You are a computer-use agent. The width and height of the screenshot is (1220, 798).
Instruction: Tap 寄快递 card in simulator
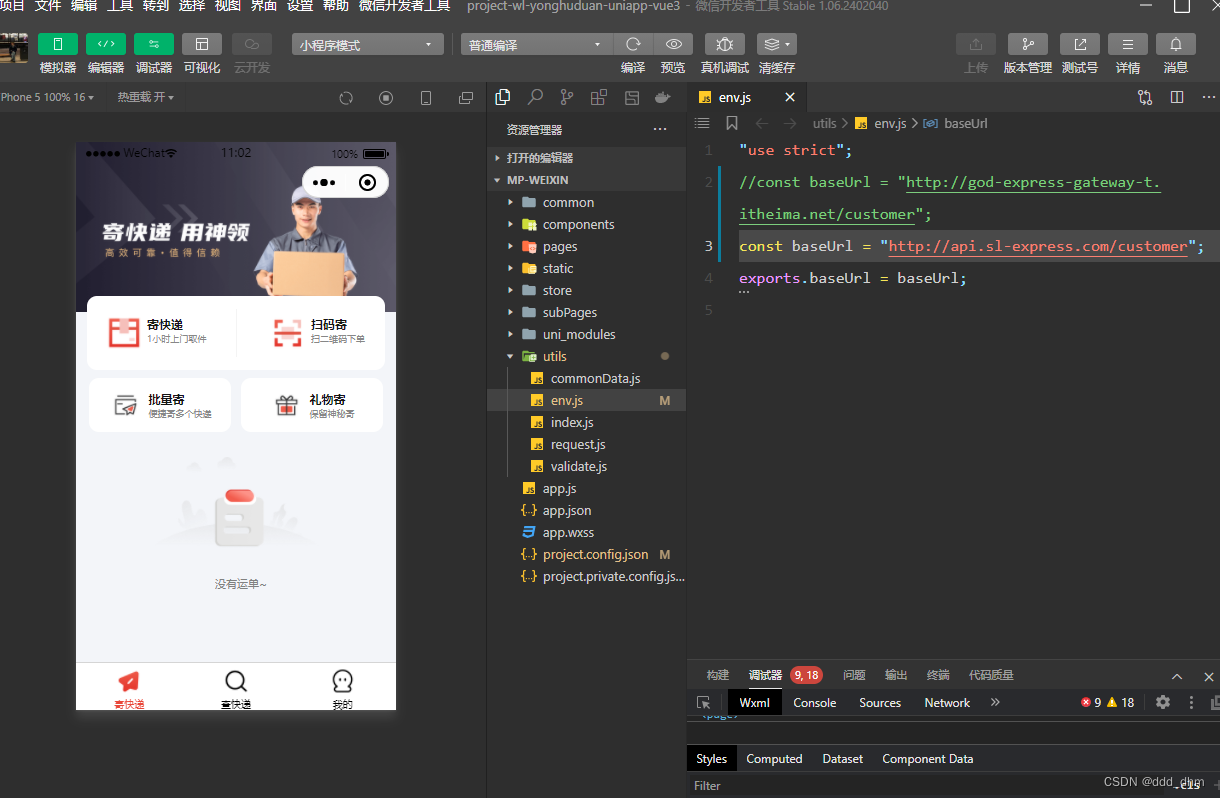162,332
